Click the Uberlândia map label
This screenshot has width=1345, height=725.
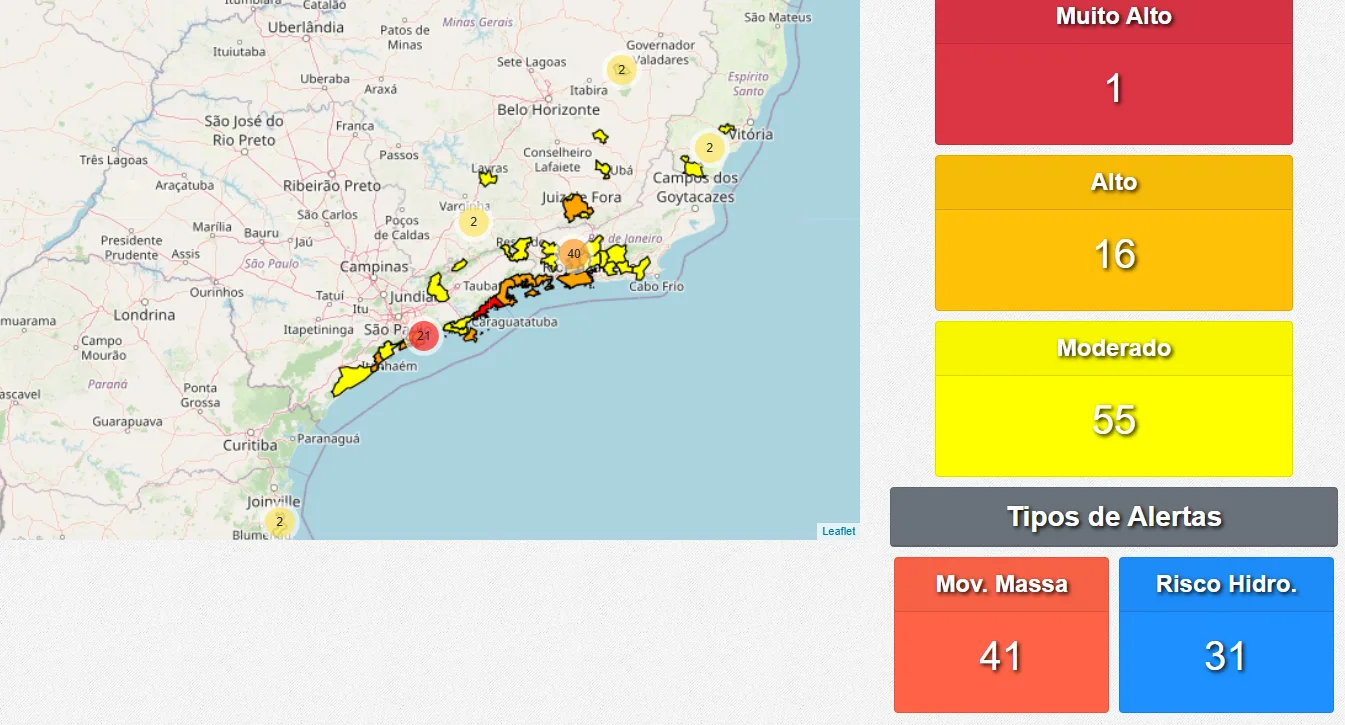tap(306, 28)
